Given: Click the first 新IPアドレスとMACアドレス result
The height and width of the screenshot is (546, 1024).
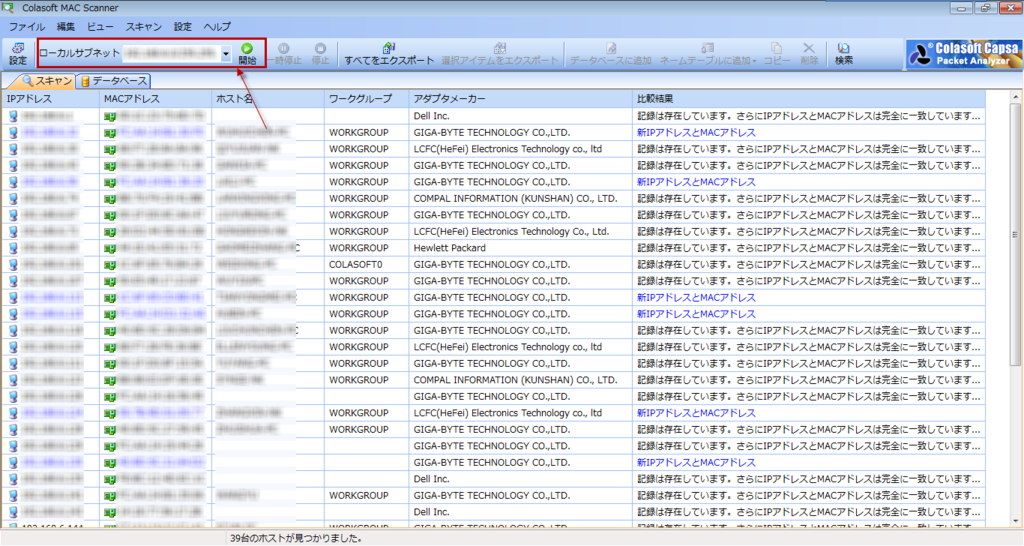Looking at the screenshot, I should pos(696,133).
